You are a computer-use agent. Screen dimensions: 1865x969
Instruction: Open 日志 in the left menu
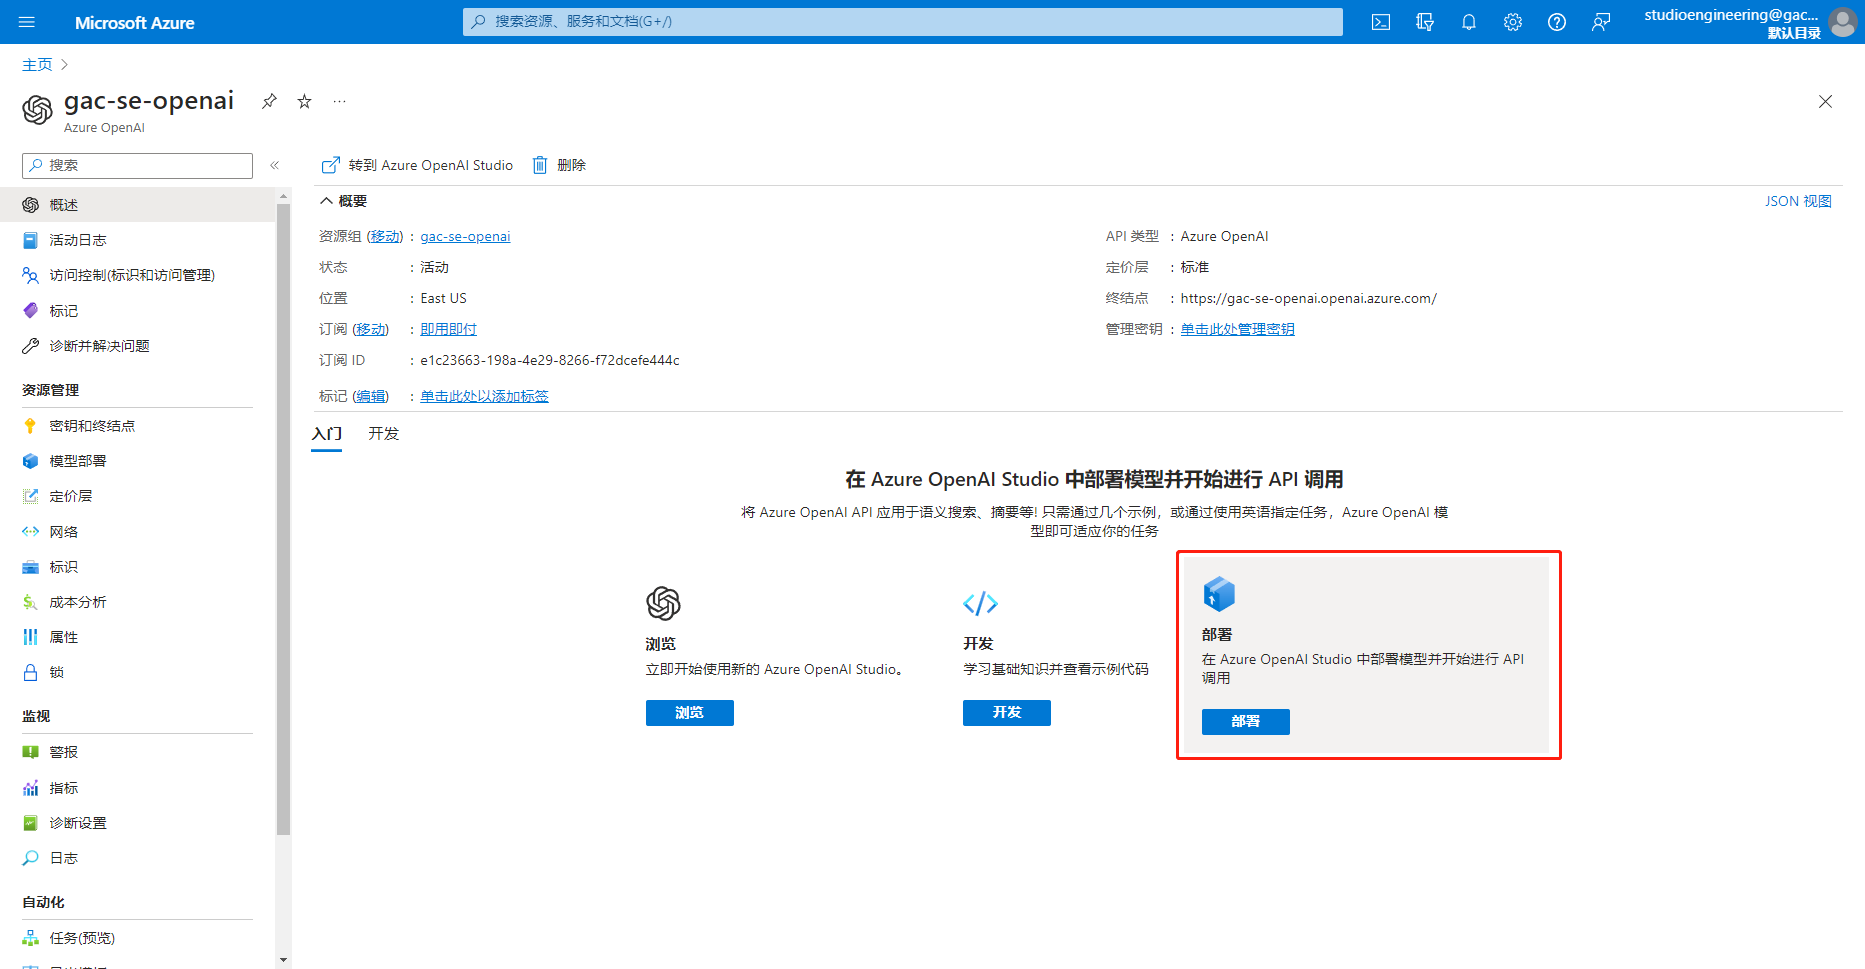pyautogui.click(x=138, y=858)
